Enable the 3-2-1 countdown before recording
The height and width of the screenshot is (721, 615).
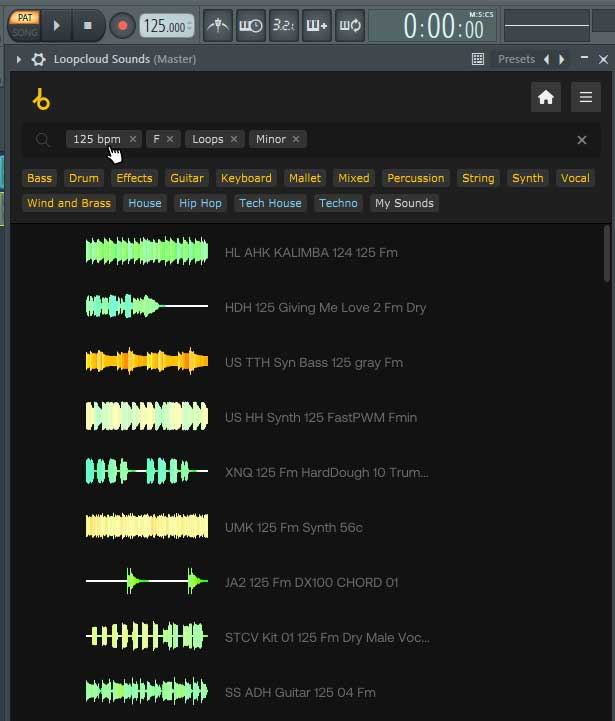(283, 26)
